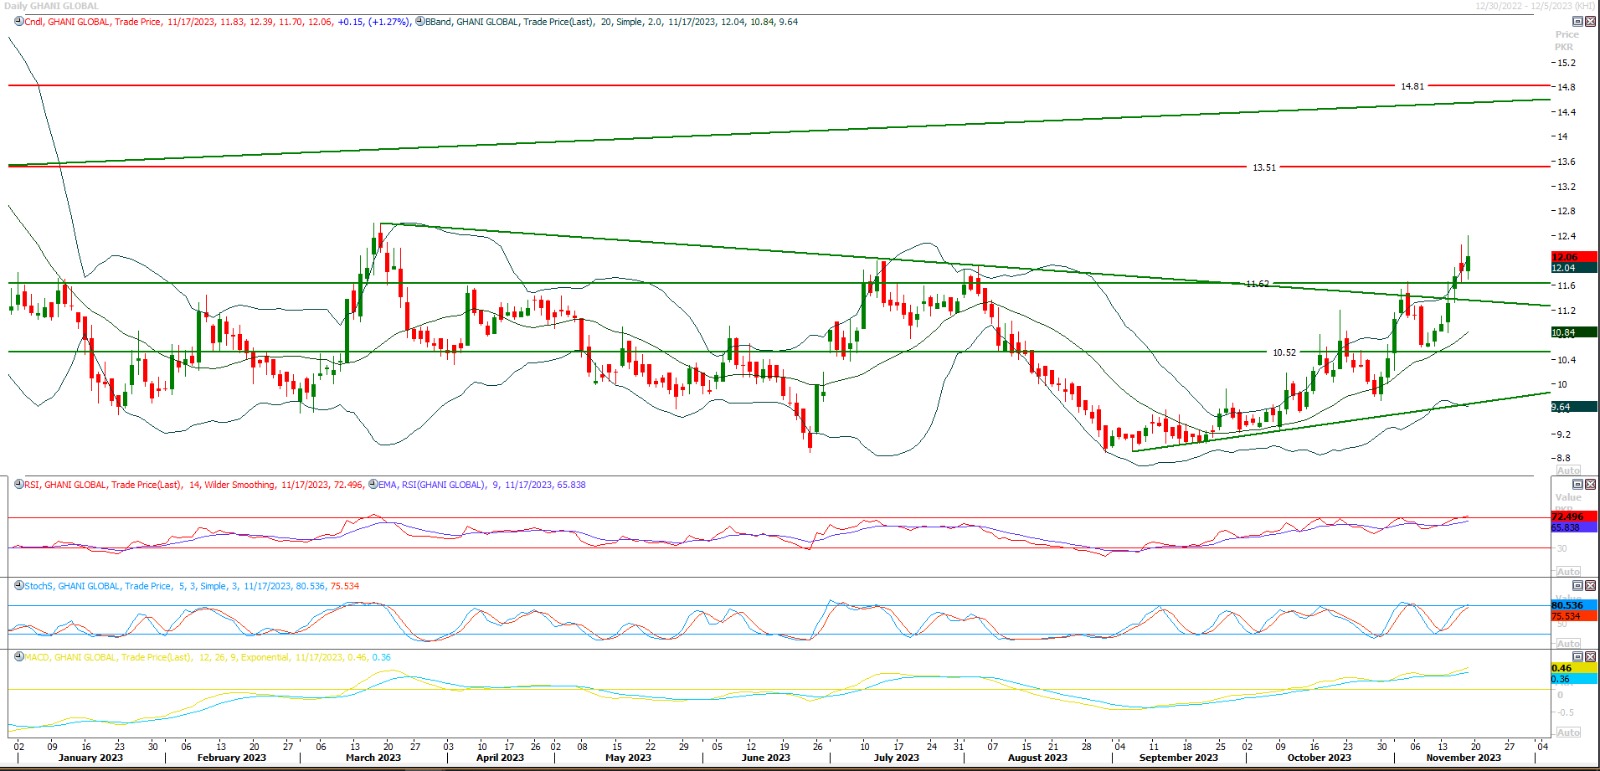Click the date range text at top right
This screenshot has width=1600, height=771.
(1535, 6)
